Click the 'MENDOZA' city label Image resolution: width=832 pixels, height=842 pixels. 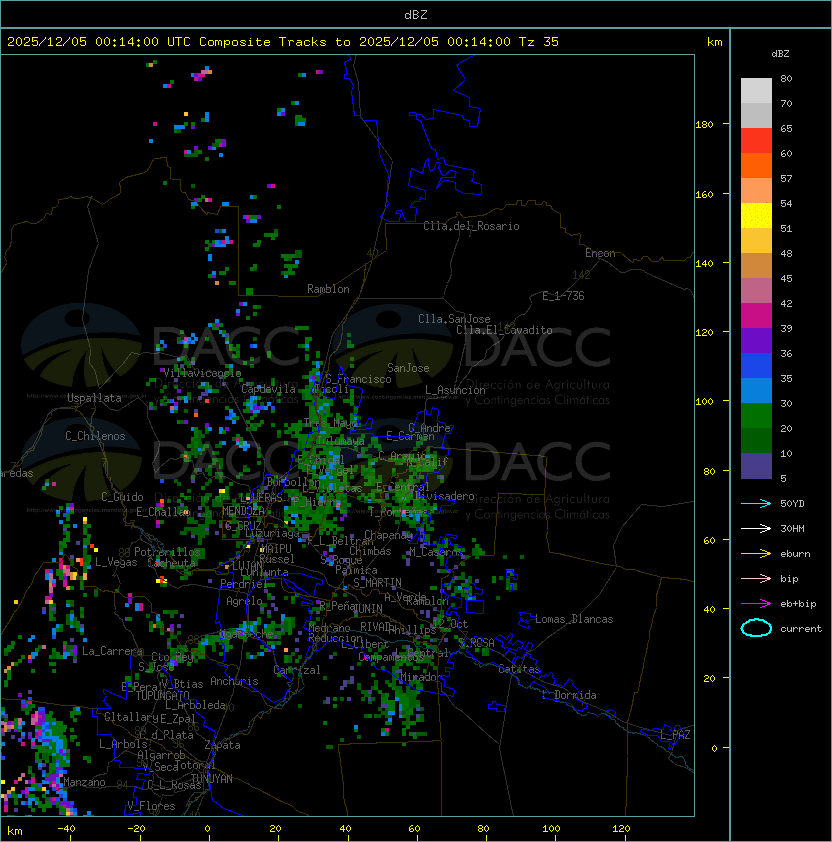[x=243, y=510]
